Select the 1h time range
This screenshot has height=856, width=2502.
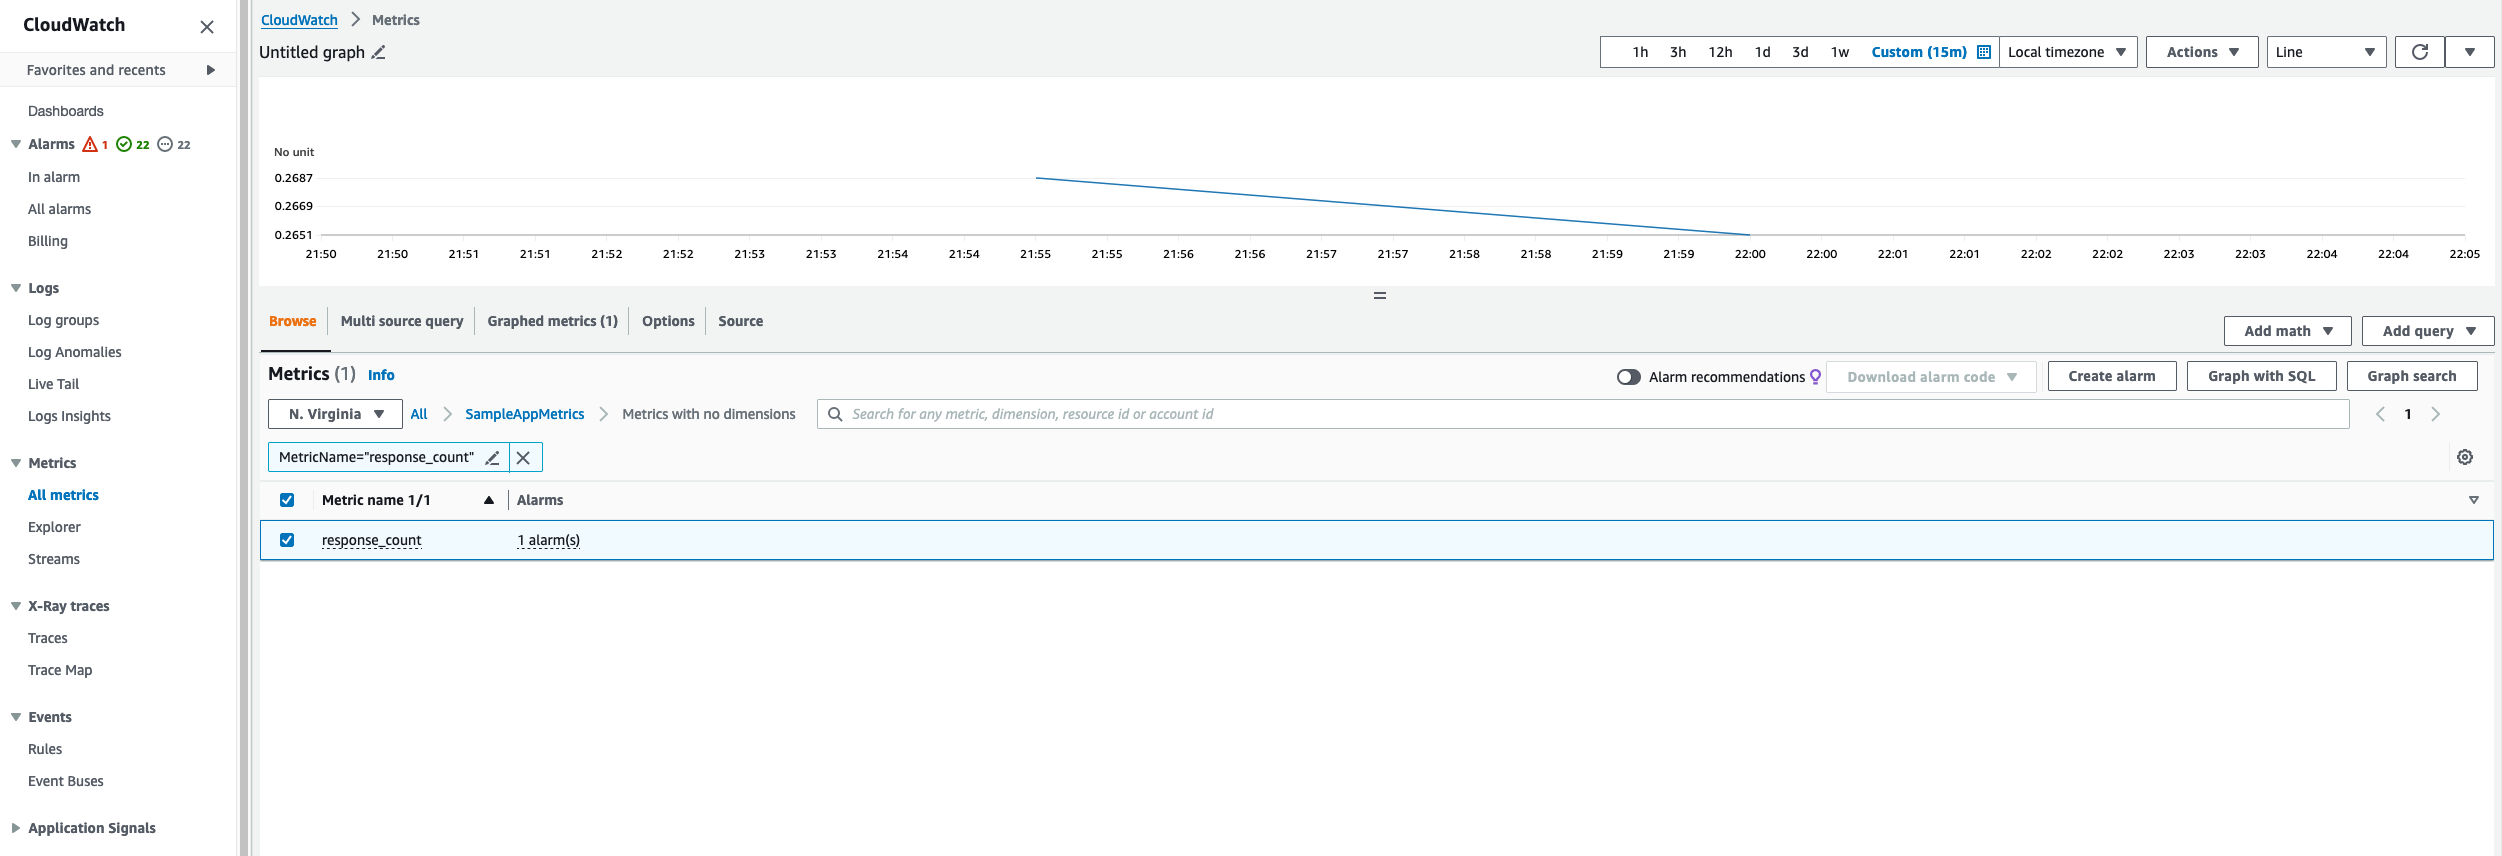coord(1640,52)
